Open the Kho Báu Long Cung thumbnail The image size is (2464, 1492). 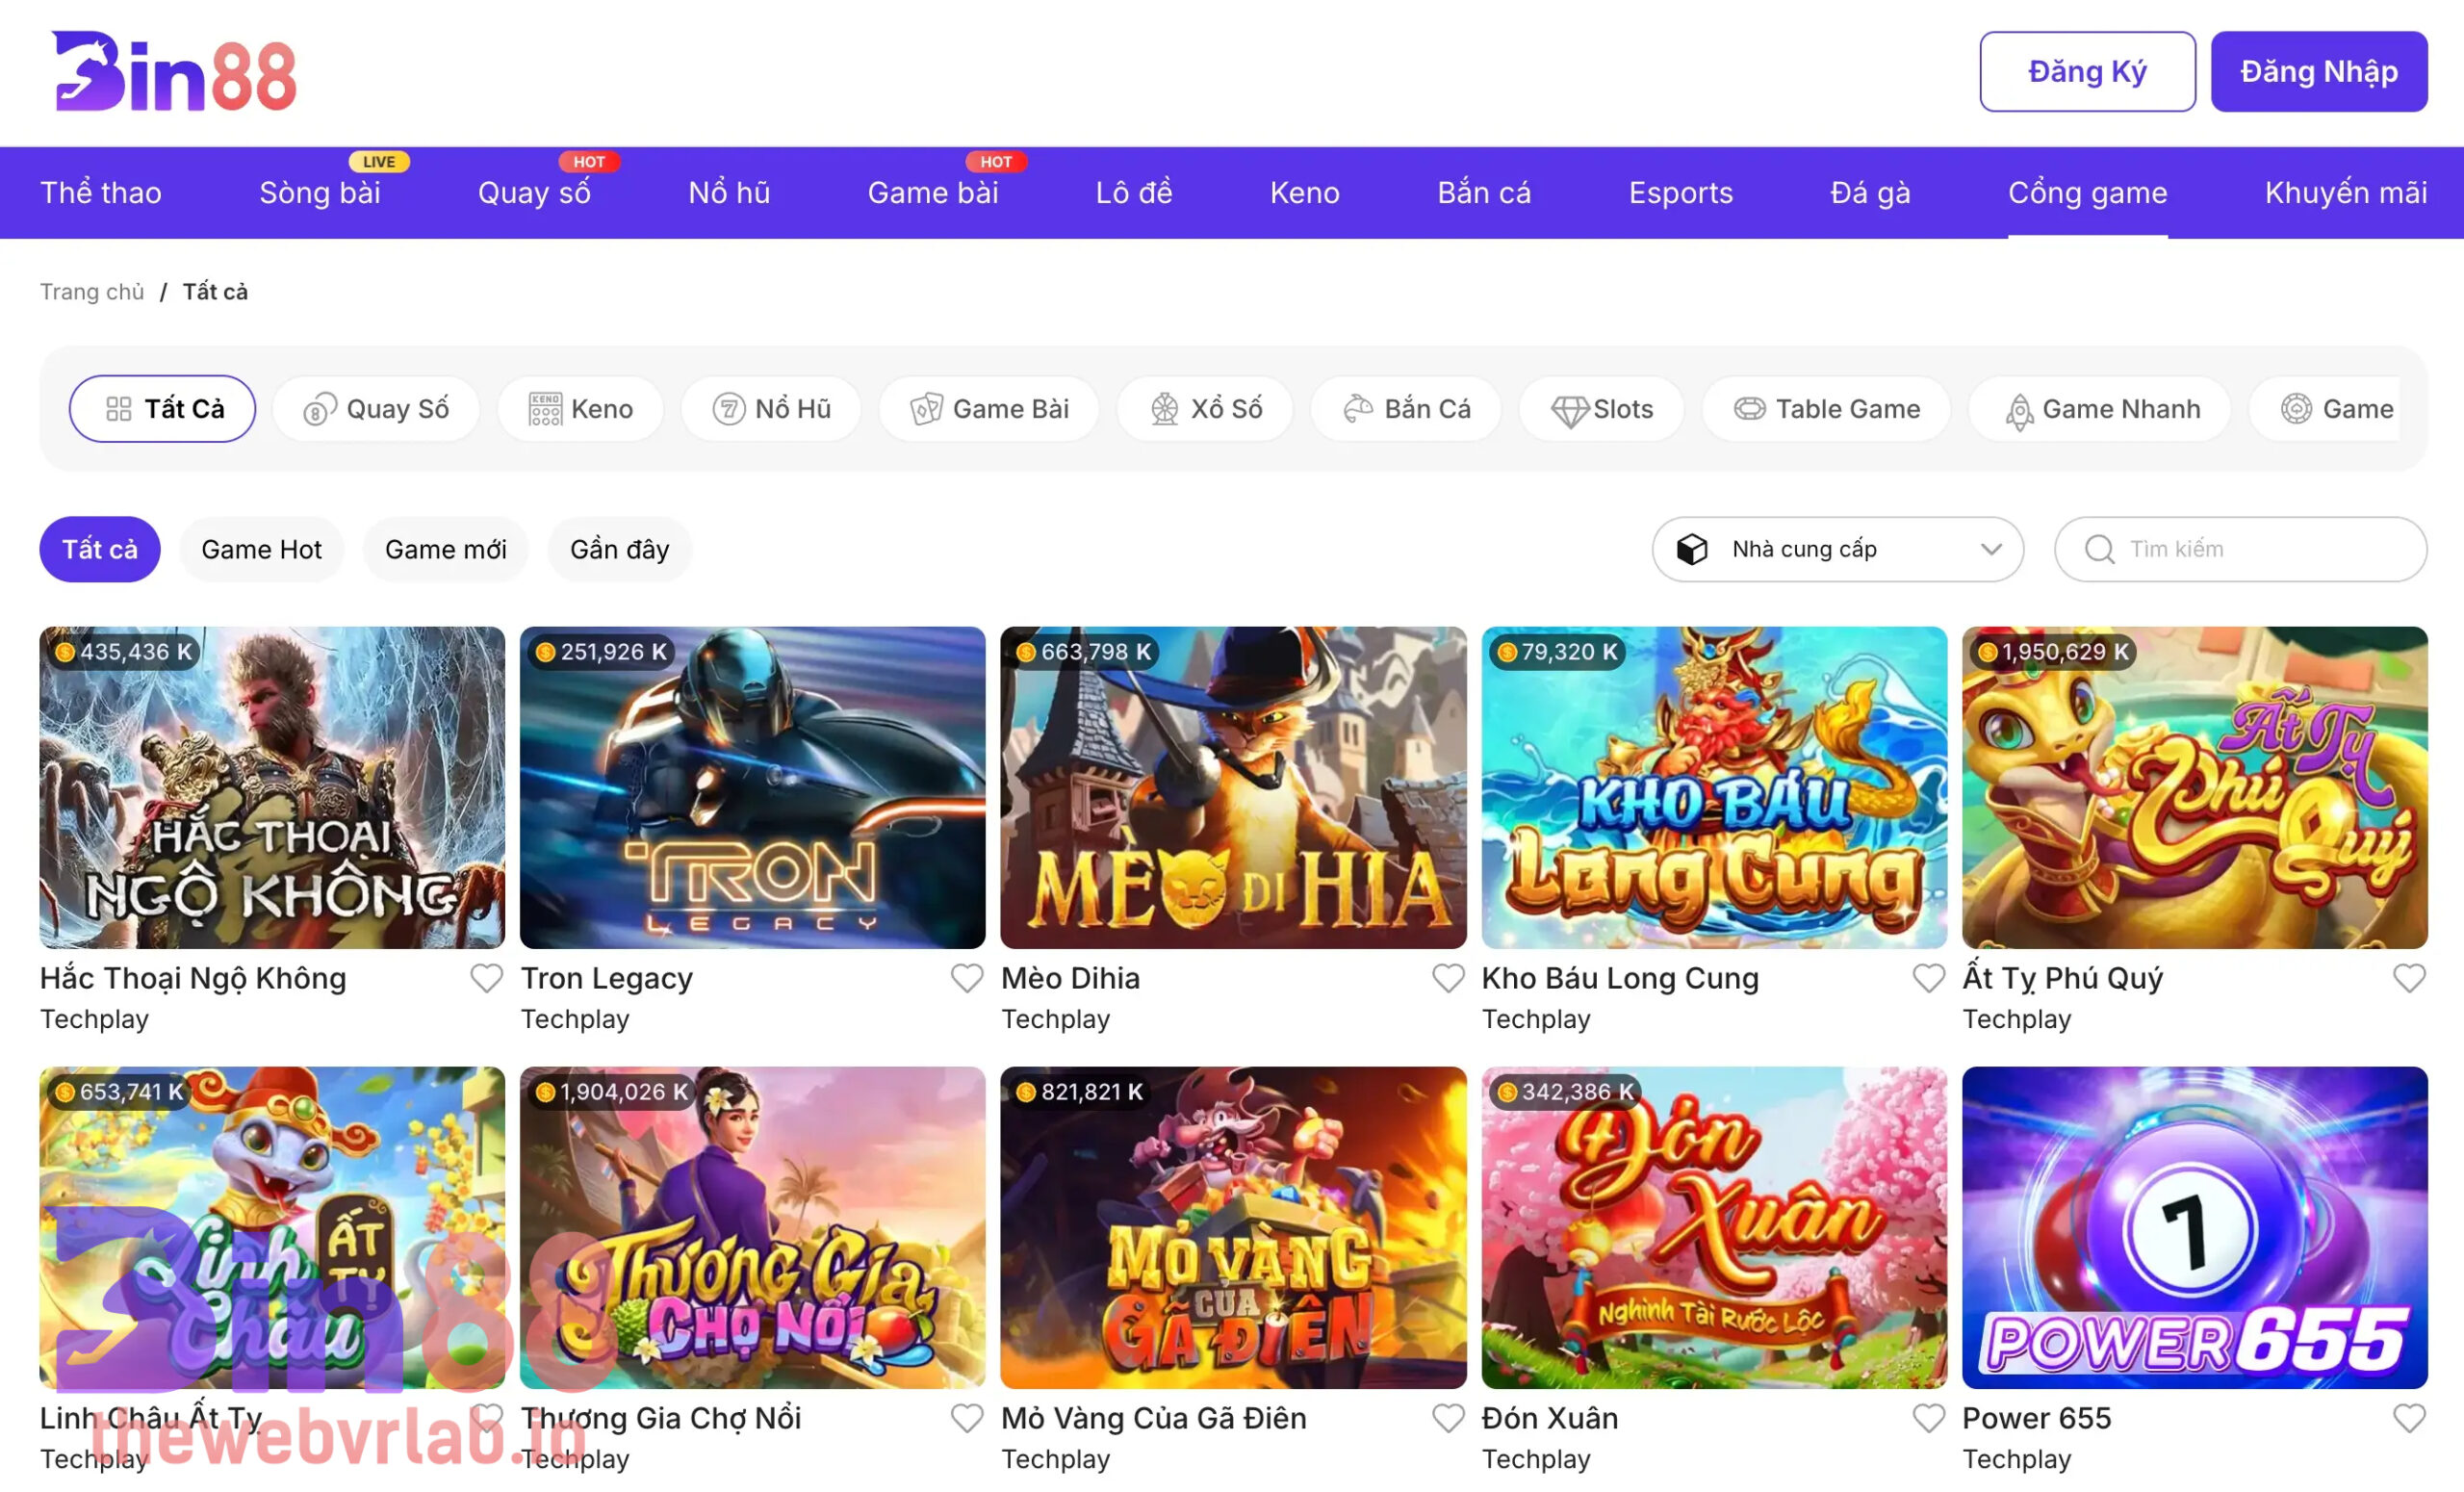pos(1713,788)
